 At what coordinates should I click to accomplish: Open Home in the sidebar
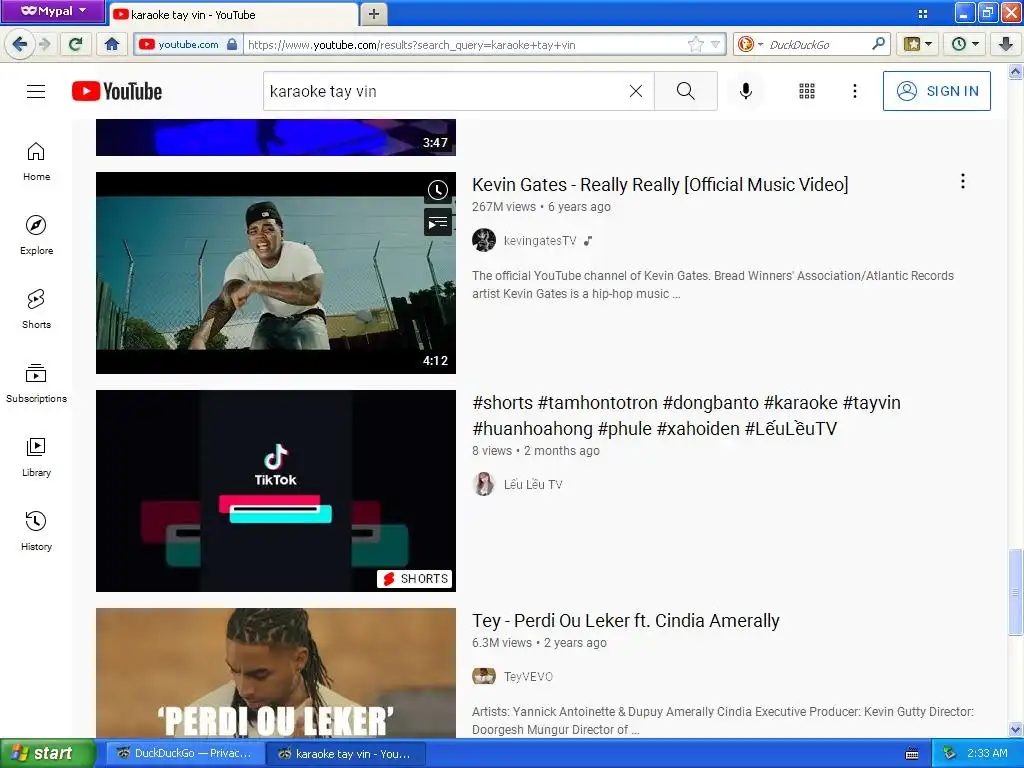[36, 161]
